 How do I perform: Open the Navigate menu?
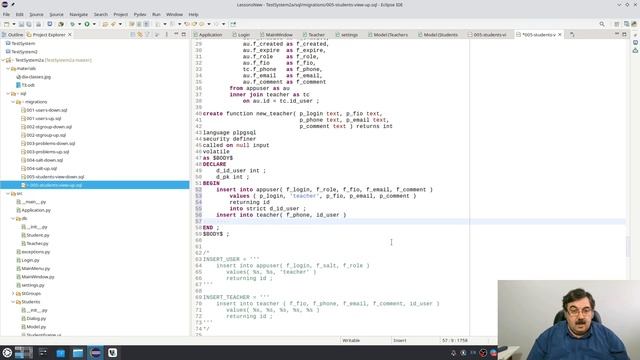[78, 14]
